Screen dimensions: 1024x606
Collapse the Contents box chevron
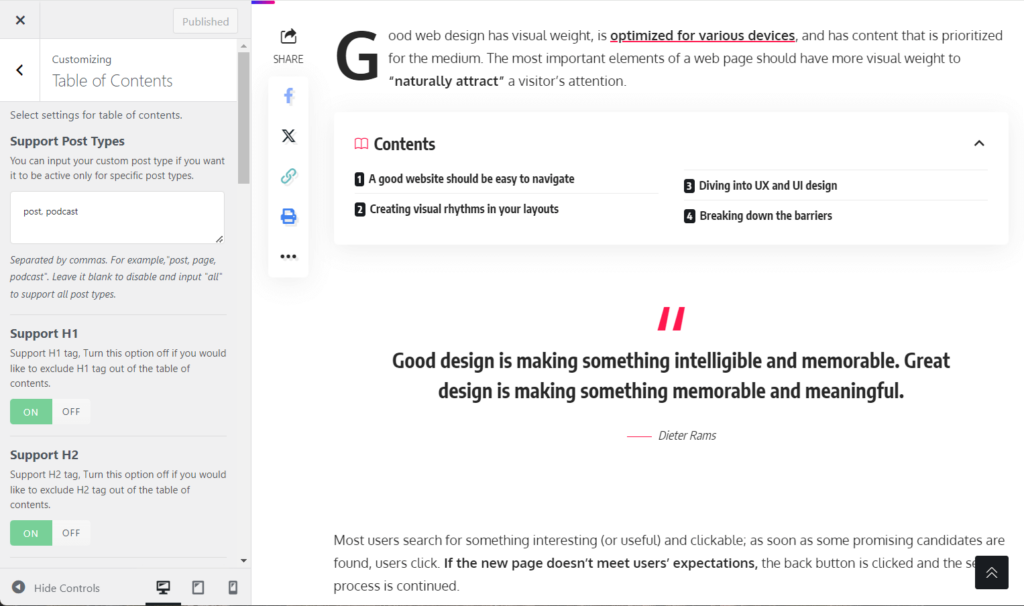[978, 144]
